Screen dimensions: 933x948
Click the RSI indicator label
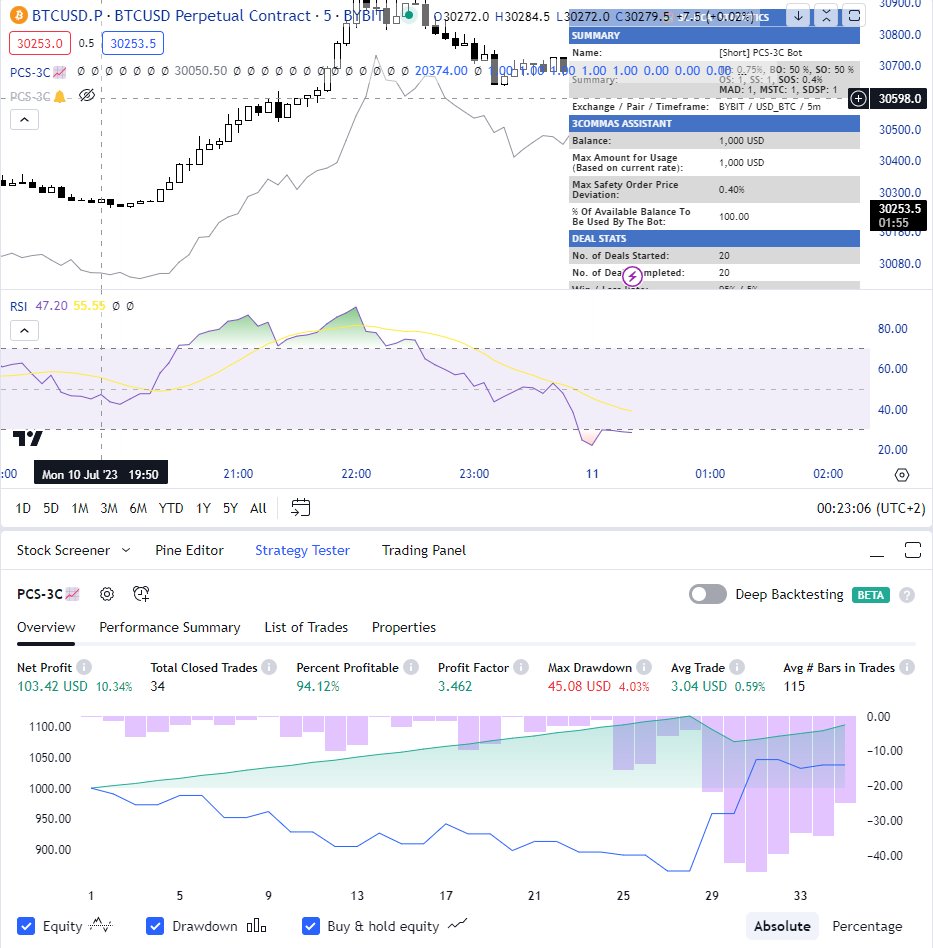[18, 307]
